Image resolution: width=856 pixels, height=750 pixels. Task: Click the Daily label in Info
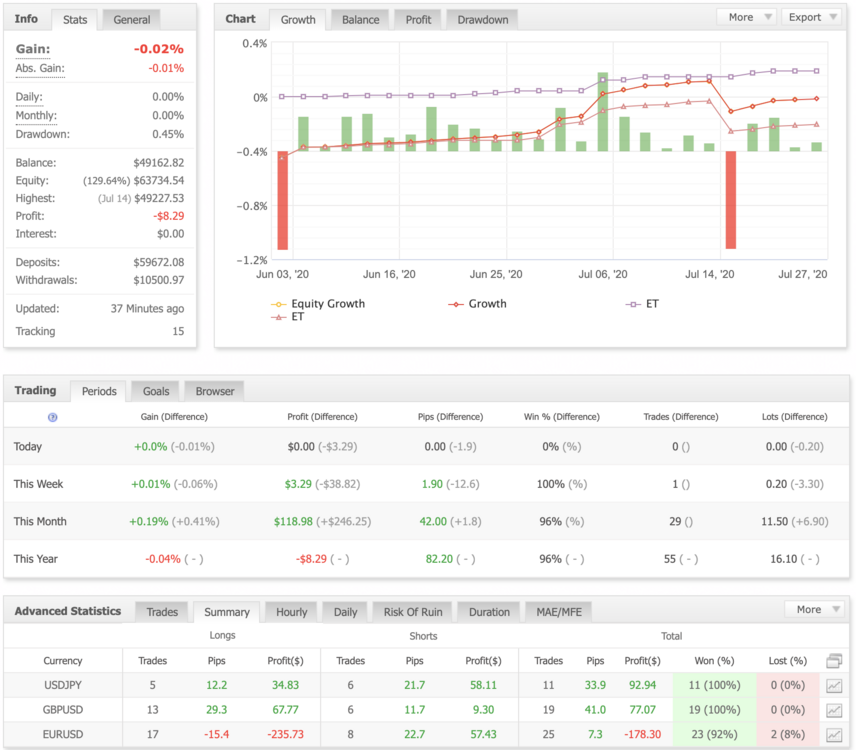29,97
